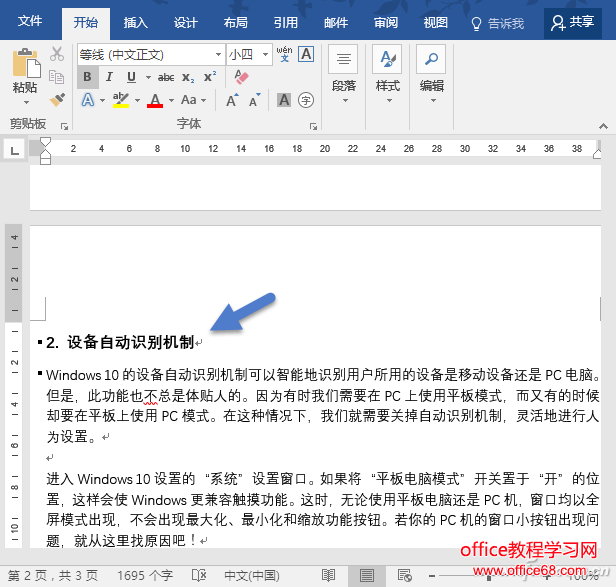Apply the red font color swatch
The height and width of the screenshot is (587, 616).
154,99
